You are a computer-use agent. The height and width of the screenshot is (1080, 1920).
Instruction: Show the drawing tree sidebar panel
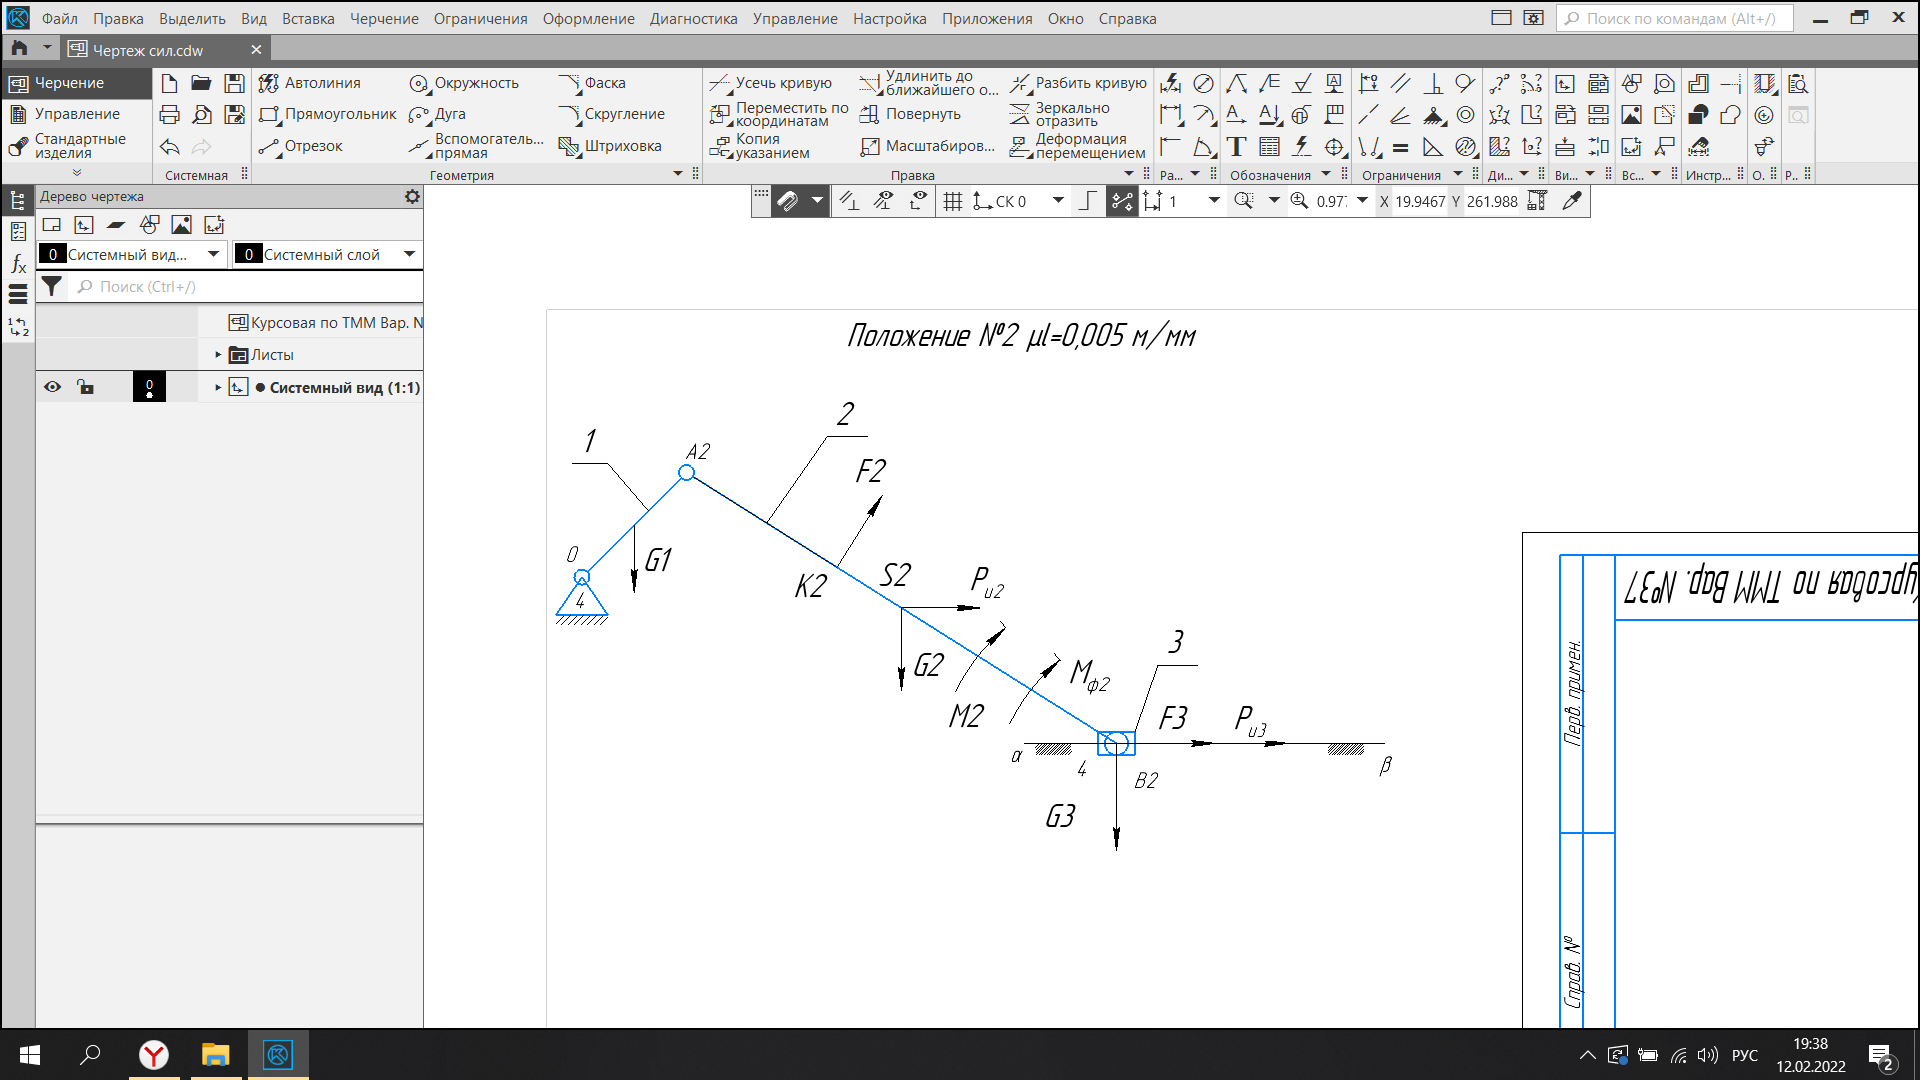(x=18, y=200)
